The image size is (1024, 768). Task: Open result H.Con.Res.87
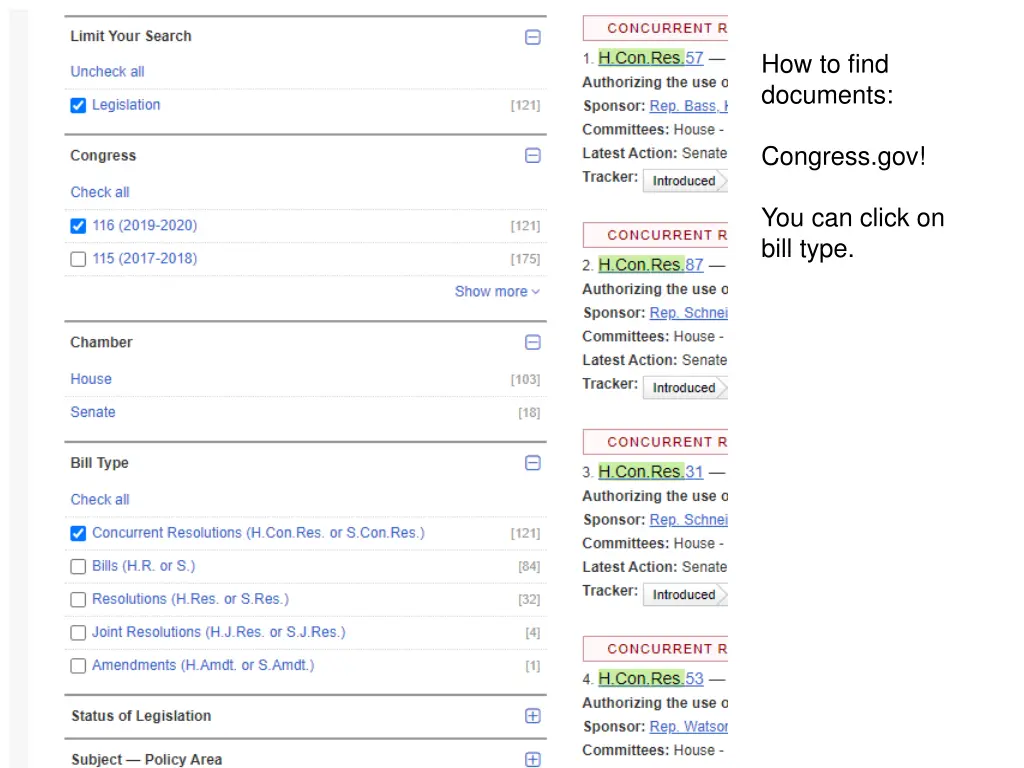click(x=650, y=264)
